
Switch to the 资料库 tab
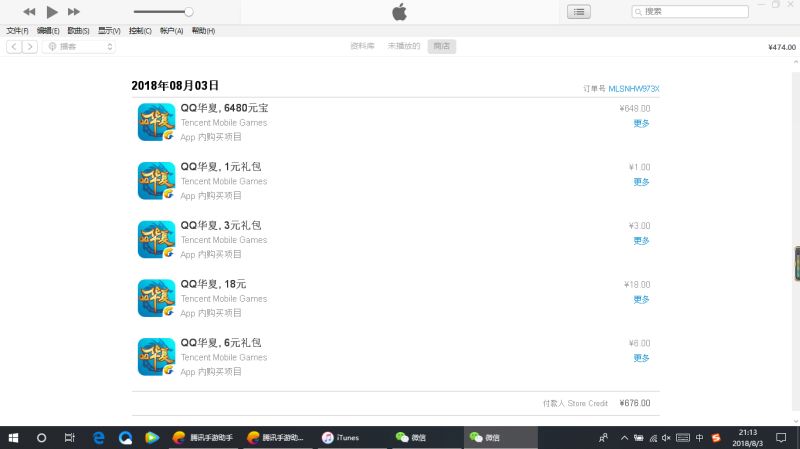tap(362, 46)
